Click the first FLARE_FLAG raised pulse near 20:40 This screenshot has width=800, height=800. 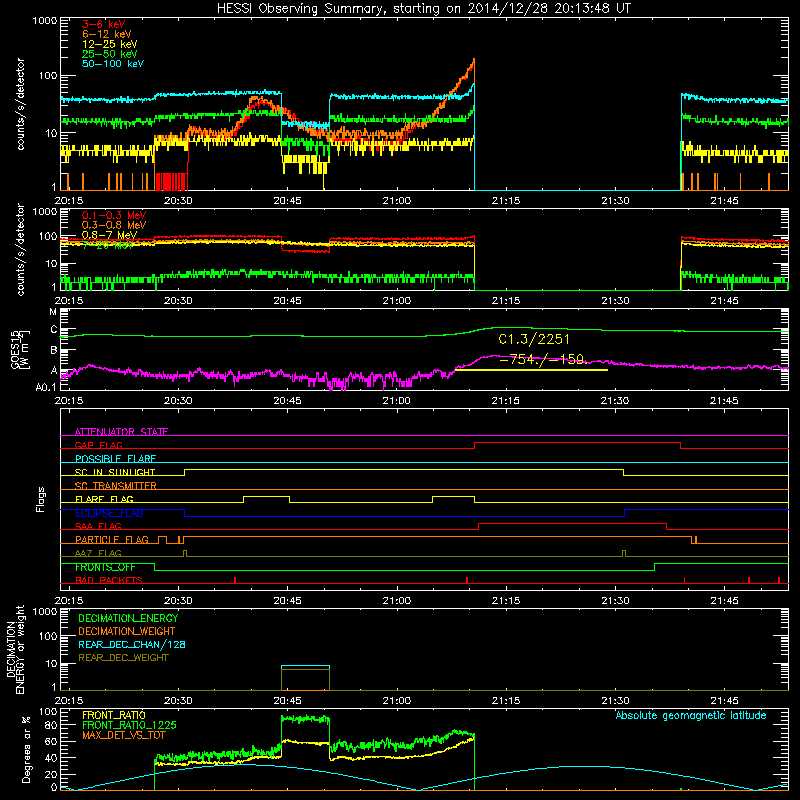266,496
